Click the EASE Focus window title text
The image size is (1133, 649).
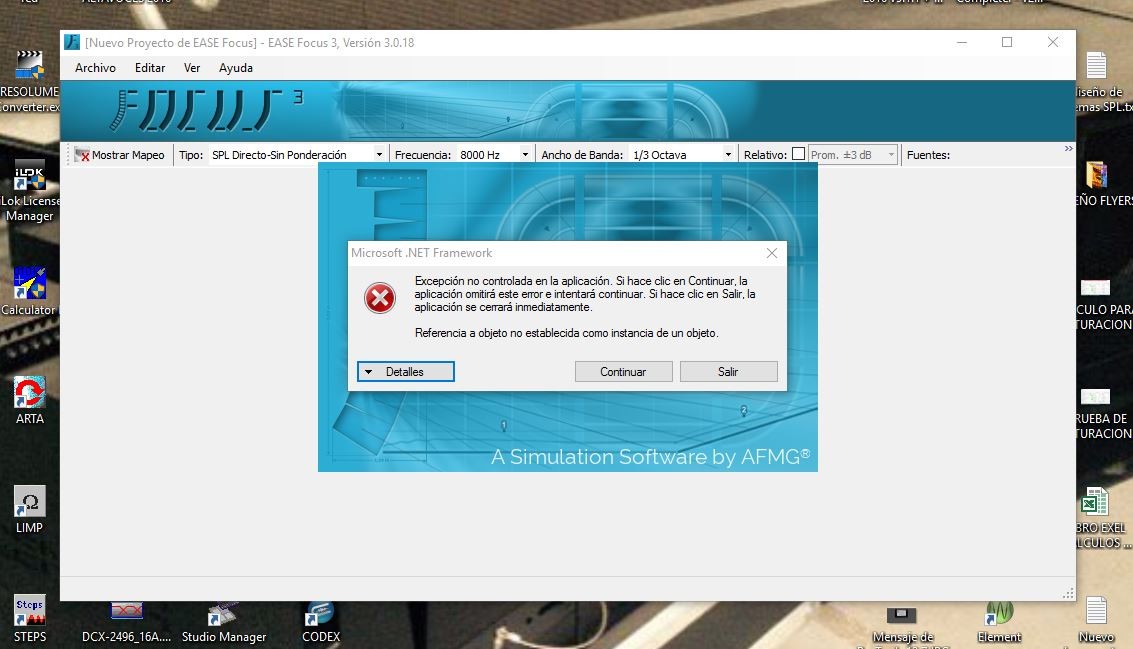tap(249, 43)
